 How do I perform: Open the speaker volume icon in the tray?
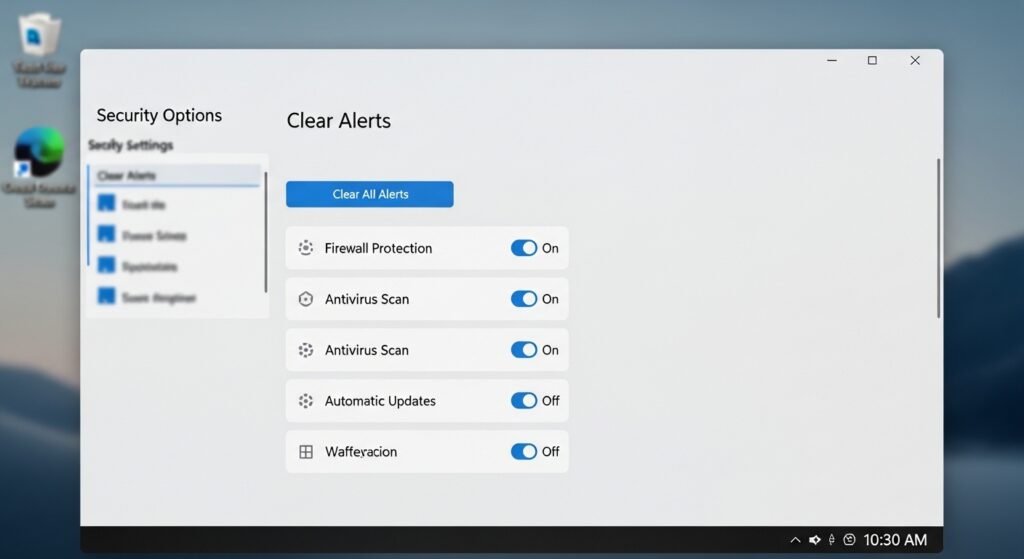[x=815, y=540]
